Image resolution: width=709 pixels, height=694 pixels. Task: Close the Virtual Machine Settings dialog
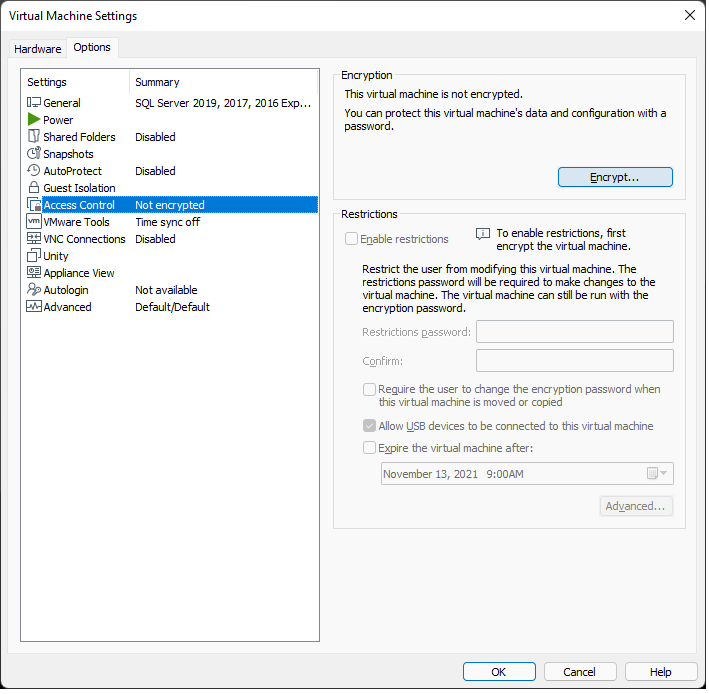(x=692, y=15)
